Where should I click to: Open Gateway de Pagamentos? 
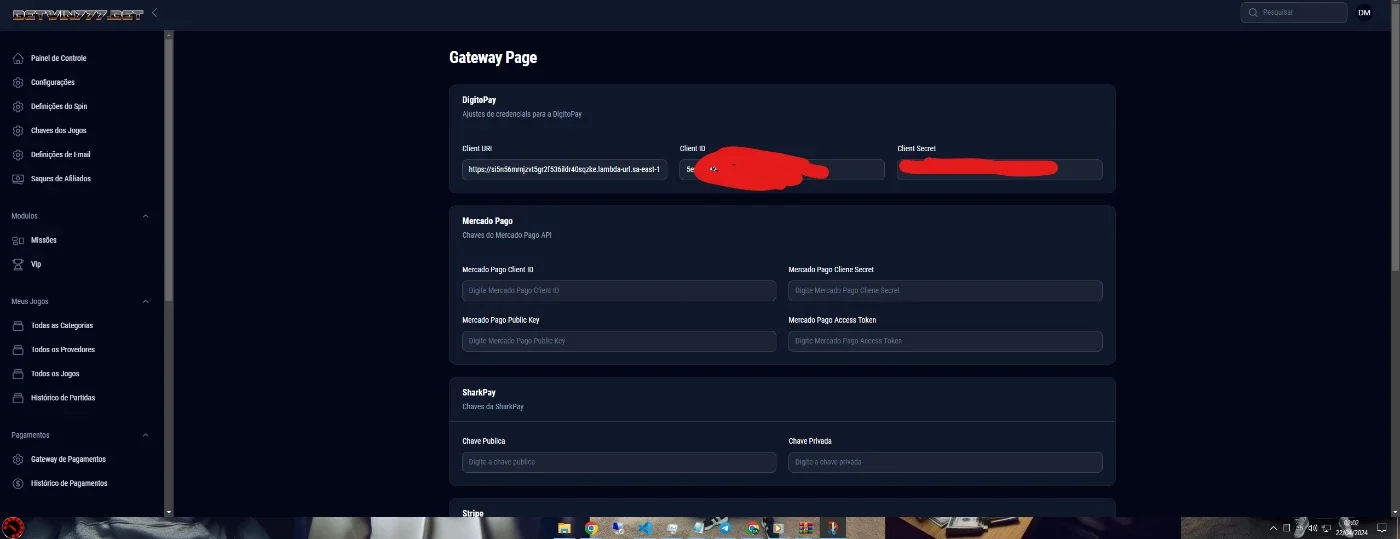click(x=68, y=459)
